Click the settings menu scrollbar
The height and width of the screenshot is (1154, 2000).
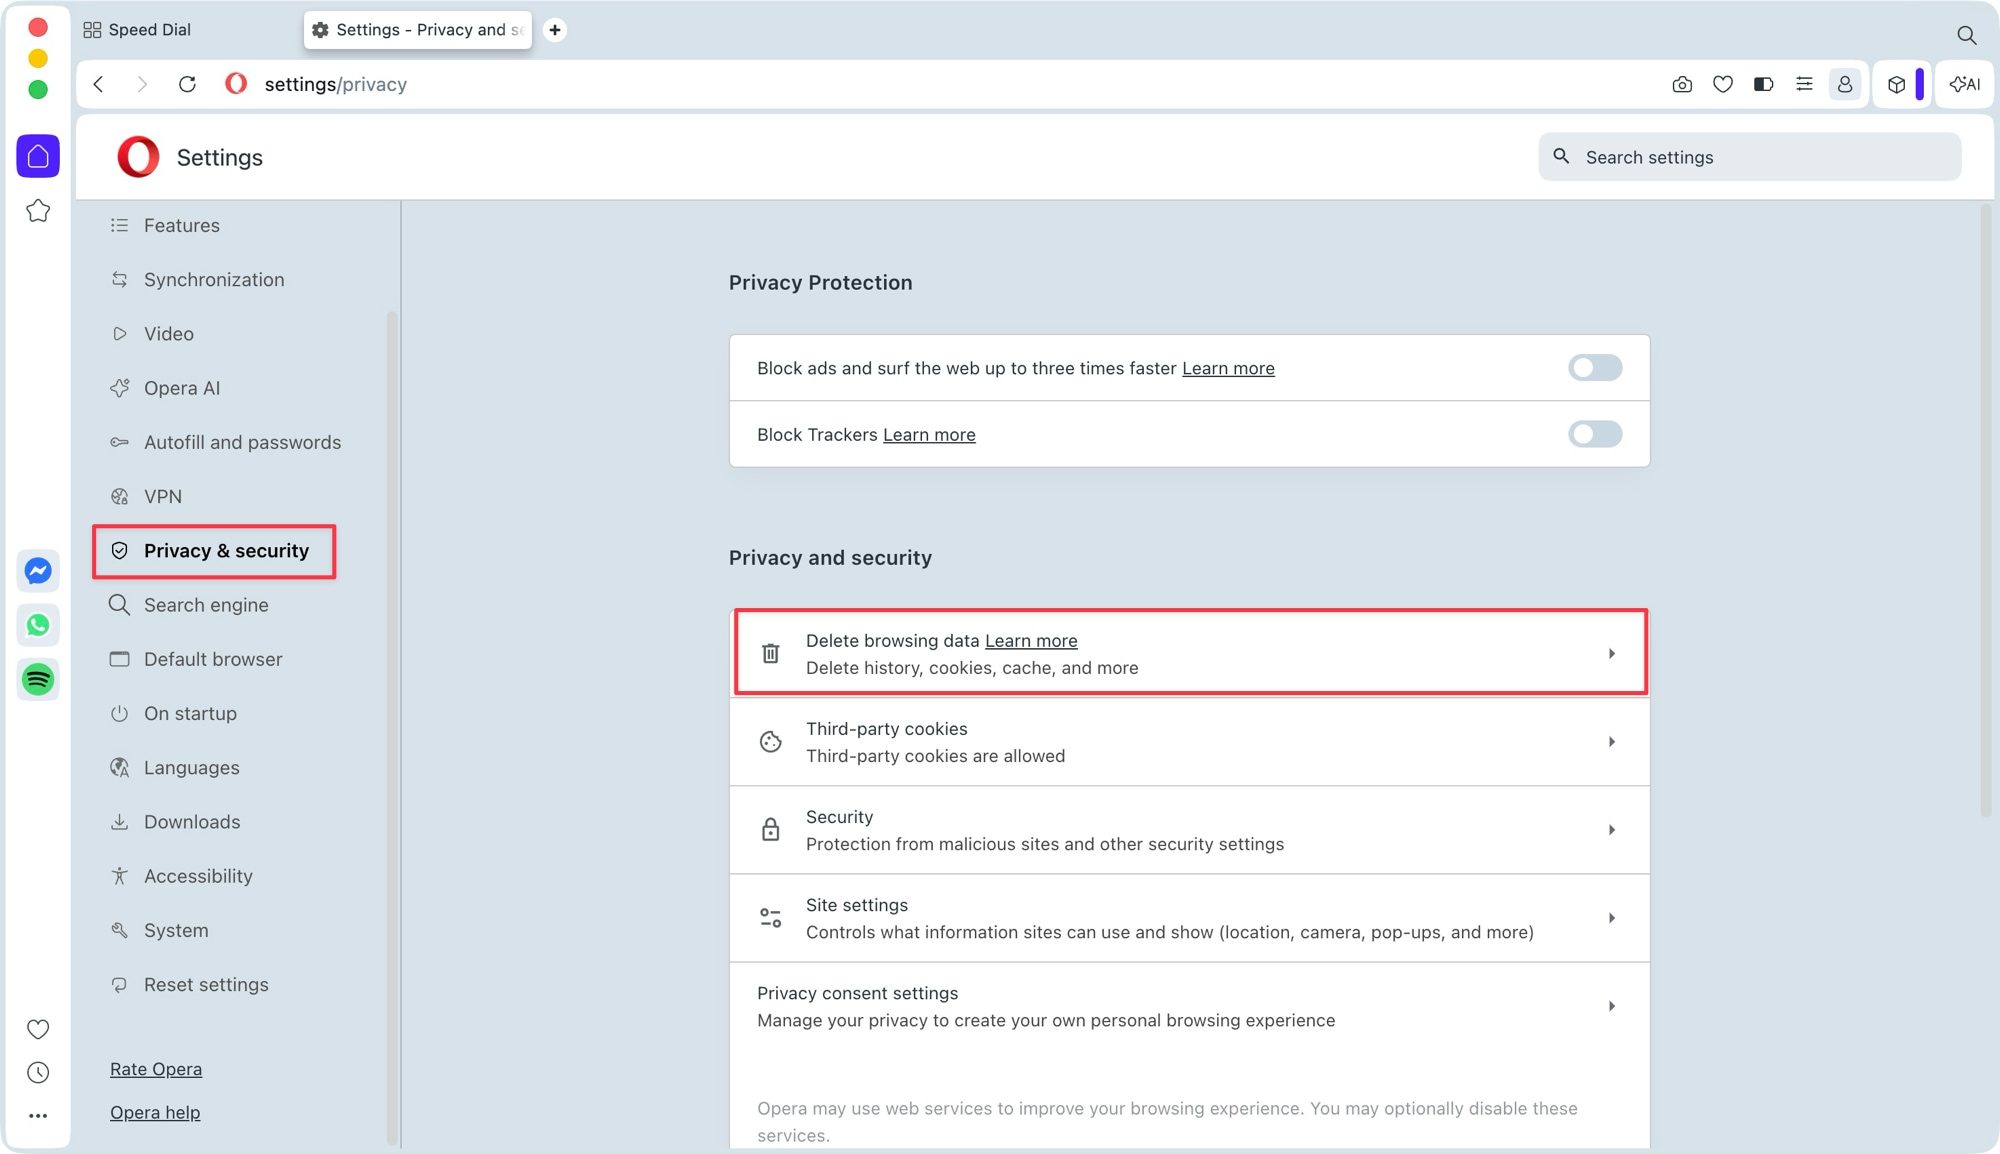click(x=392, y=727)
